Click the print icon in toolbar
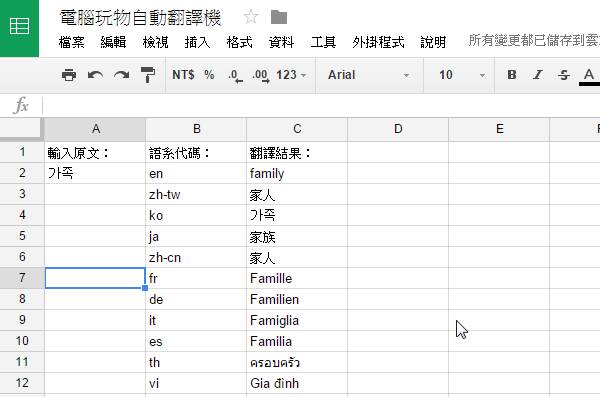This screenshot has width=600, height=397. [69, 75]
